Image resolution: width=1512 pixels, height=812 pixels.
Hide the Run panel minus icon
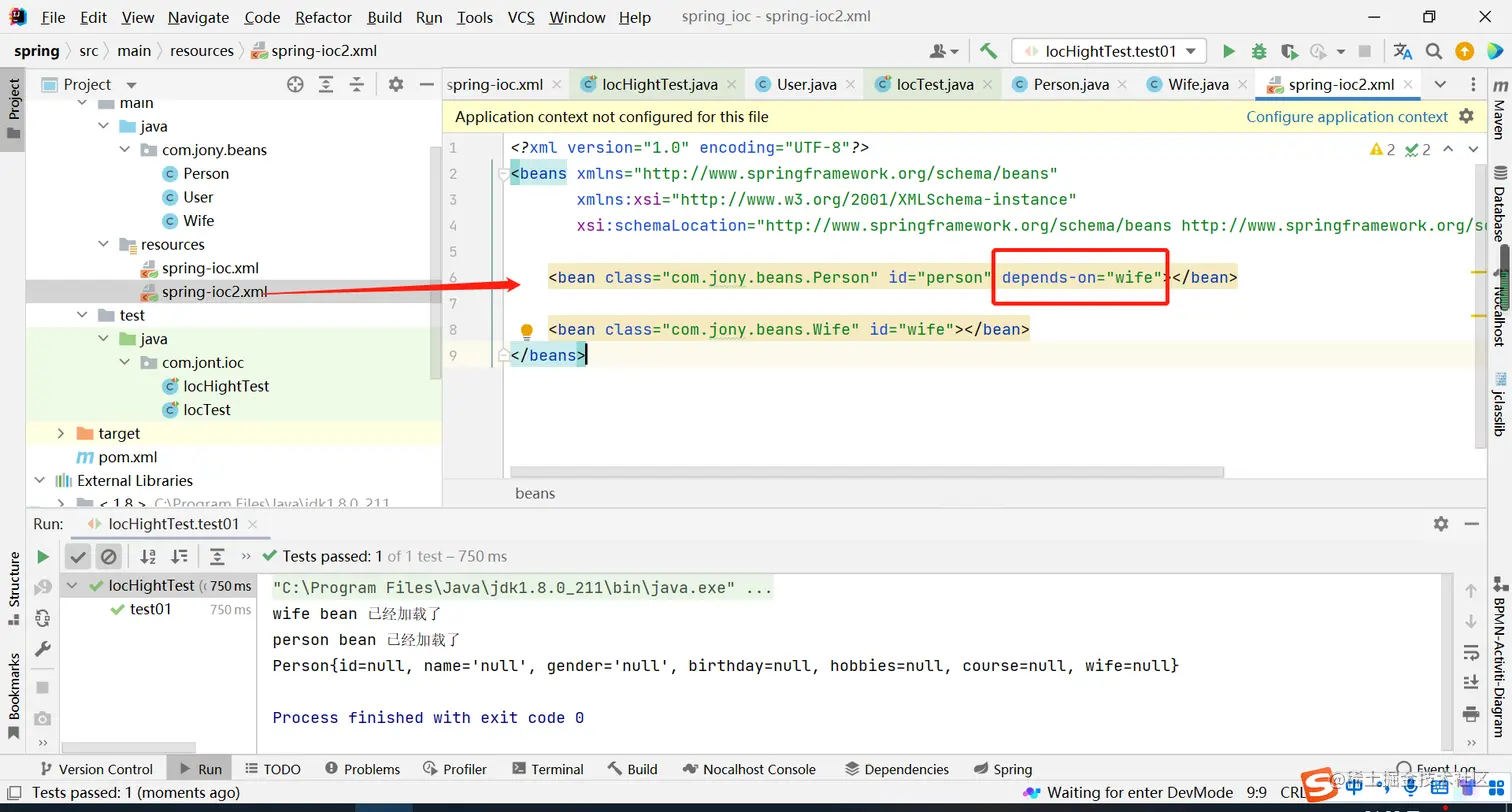1471,523
